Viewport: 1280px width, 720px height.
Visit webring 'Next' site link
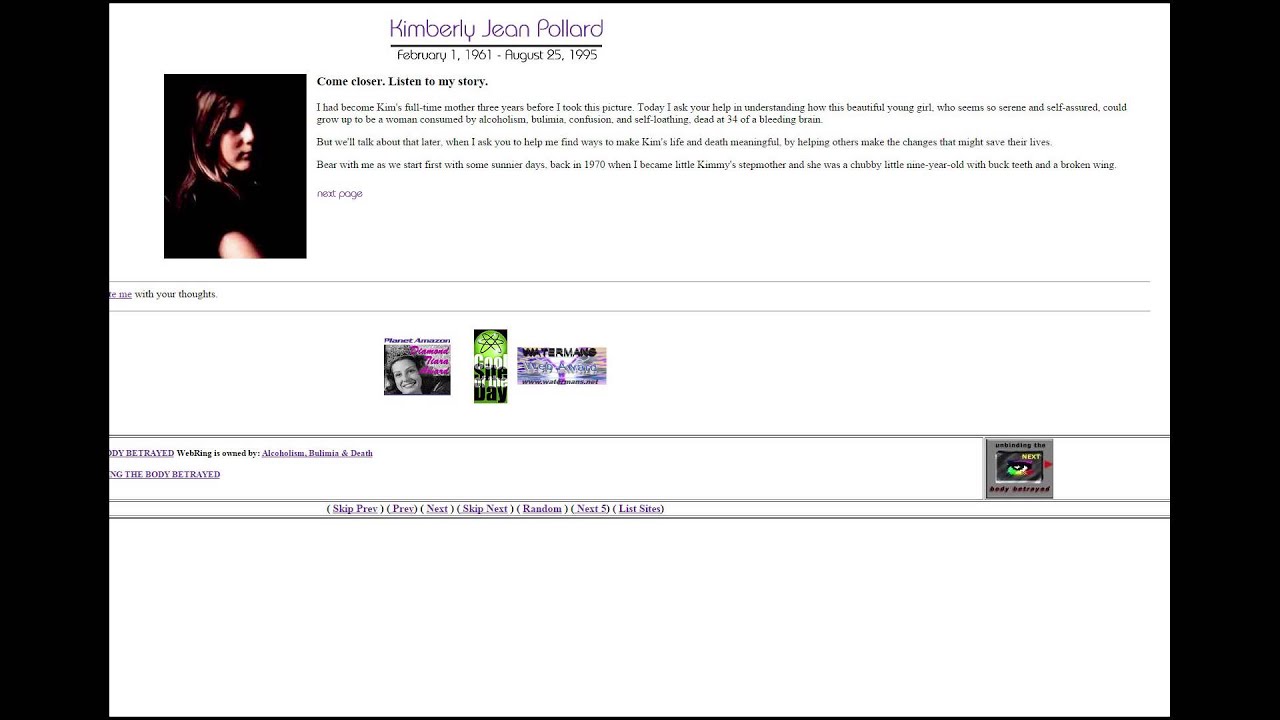(437, 509)
